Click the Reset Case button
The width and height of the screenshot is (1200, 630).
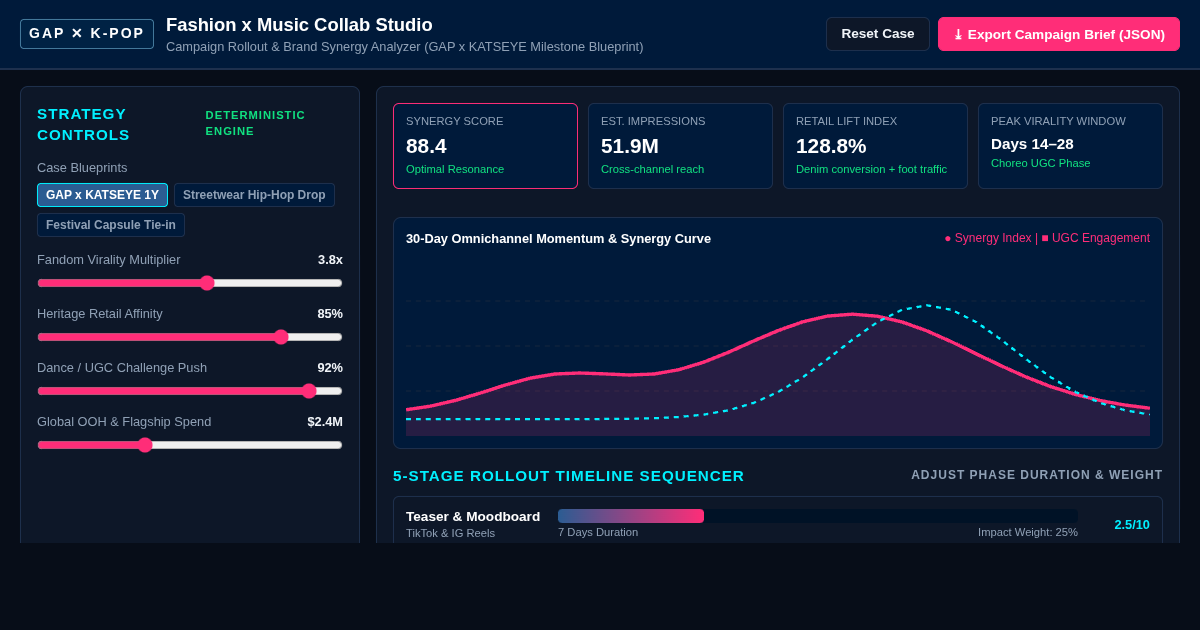point(877,34)
